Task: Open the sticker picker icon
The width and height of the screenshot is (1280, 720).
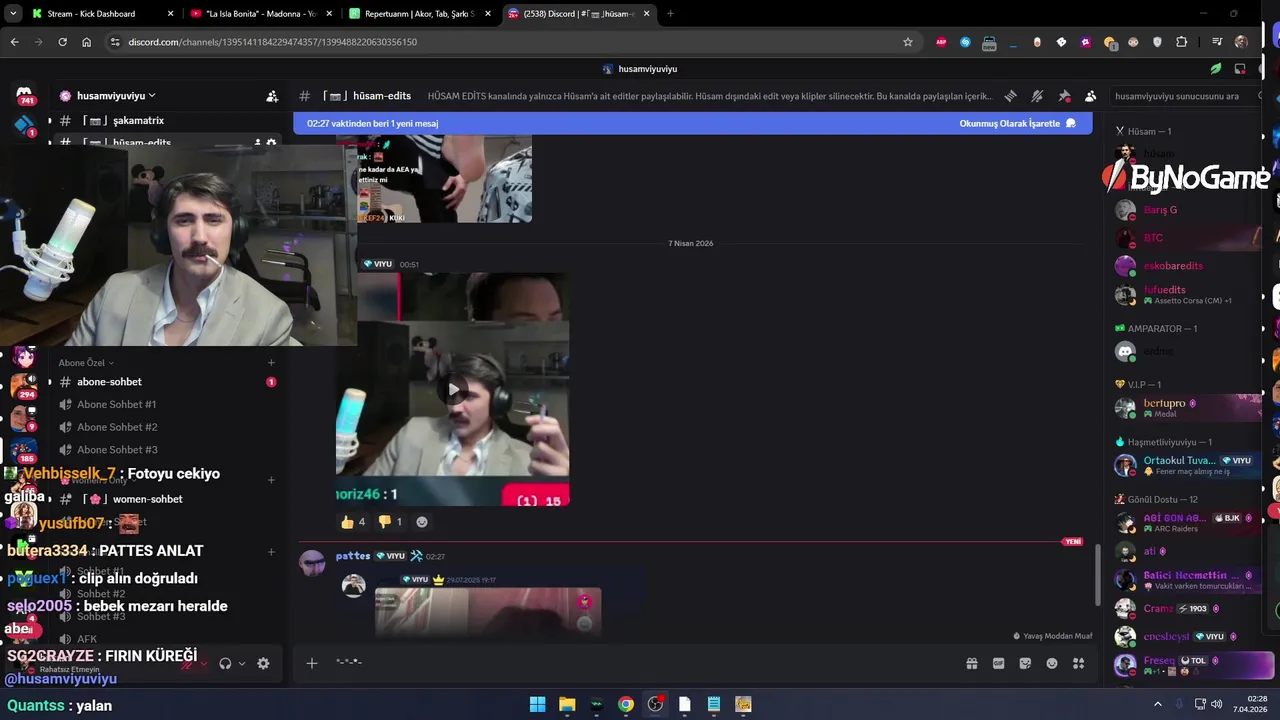Action: (x=1025, y=663)
